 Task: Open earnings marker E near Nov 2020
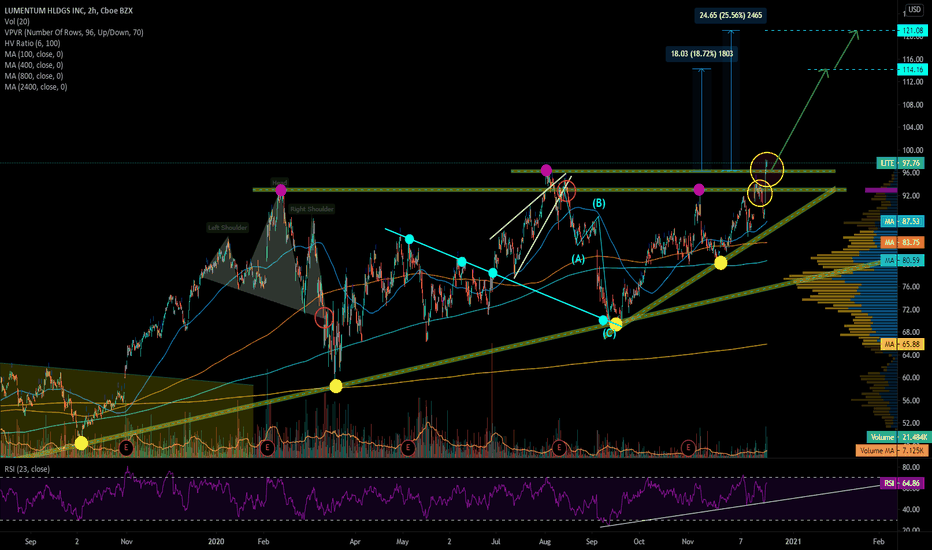pos(688,448)
